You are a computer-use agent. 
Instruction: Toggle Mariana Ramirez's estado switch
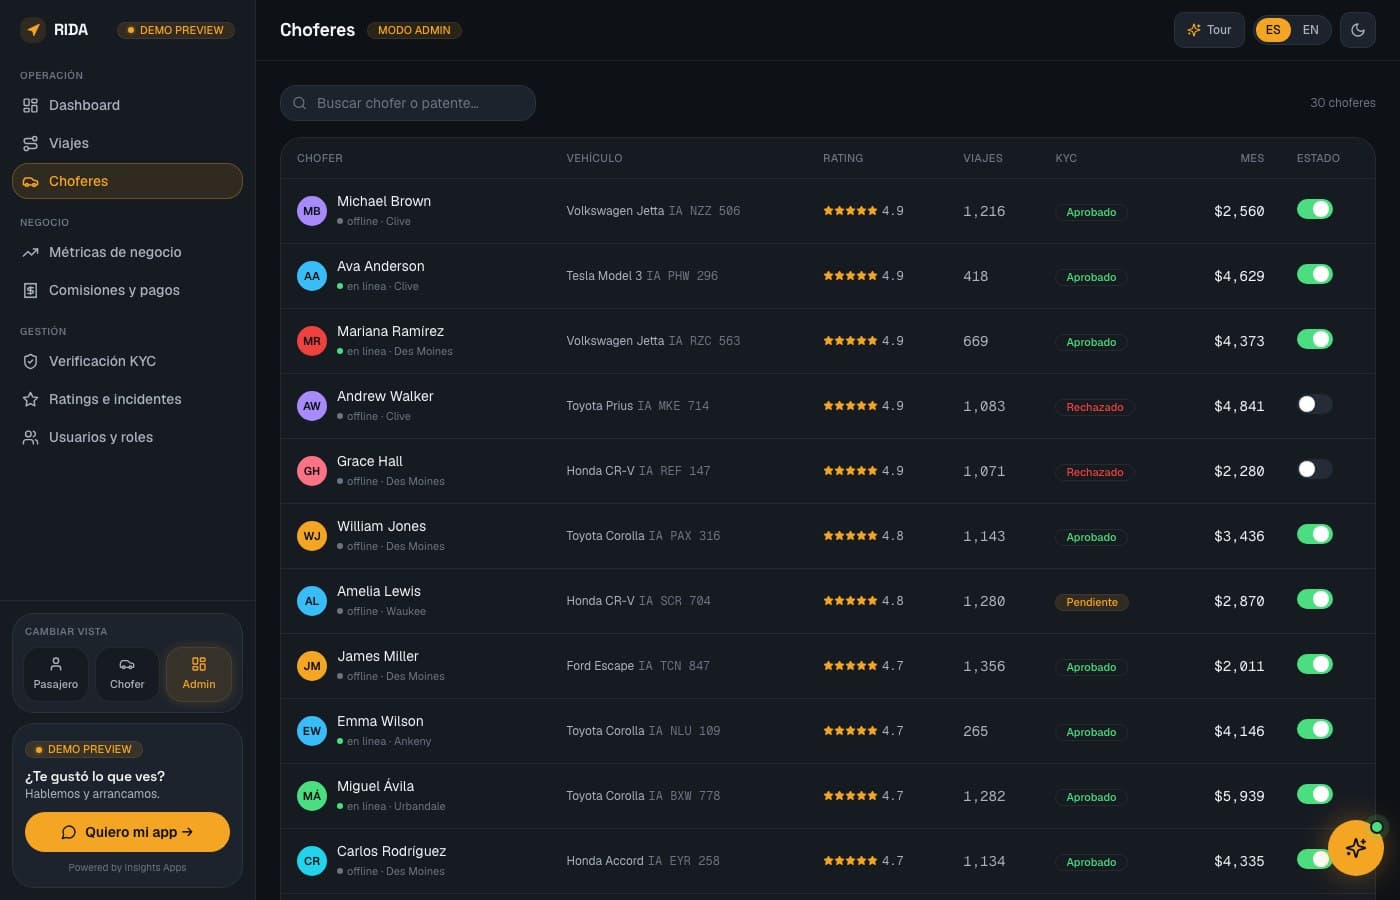[x=1315, y=339]
